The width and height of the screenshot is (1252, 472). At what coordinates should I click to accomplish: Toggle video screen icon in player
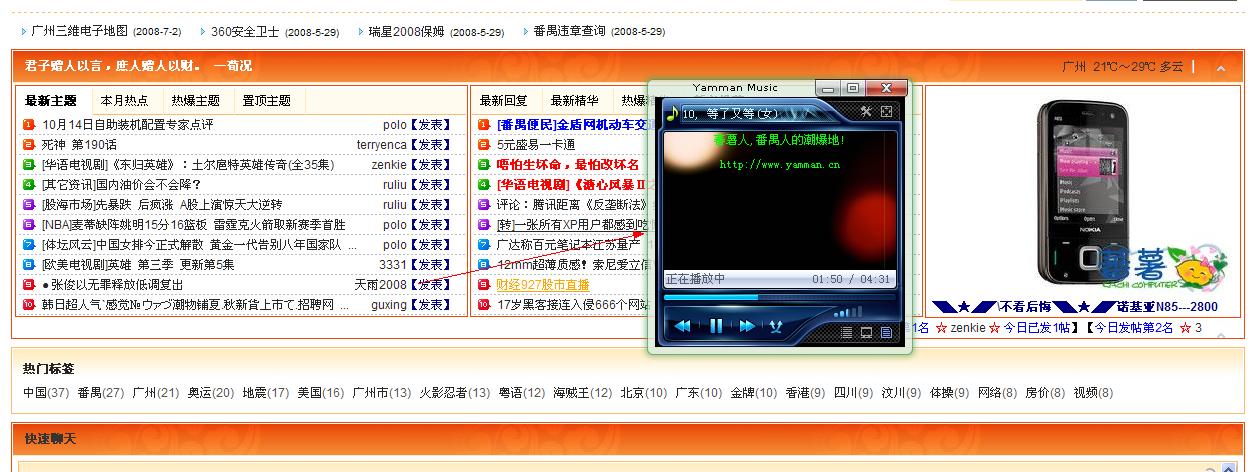pyautogui.click(x=866, y=332)
